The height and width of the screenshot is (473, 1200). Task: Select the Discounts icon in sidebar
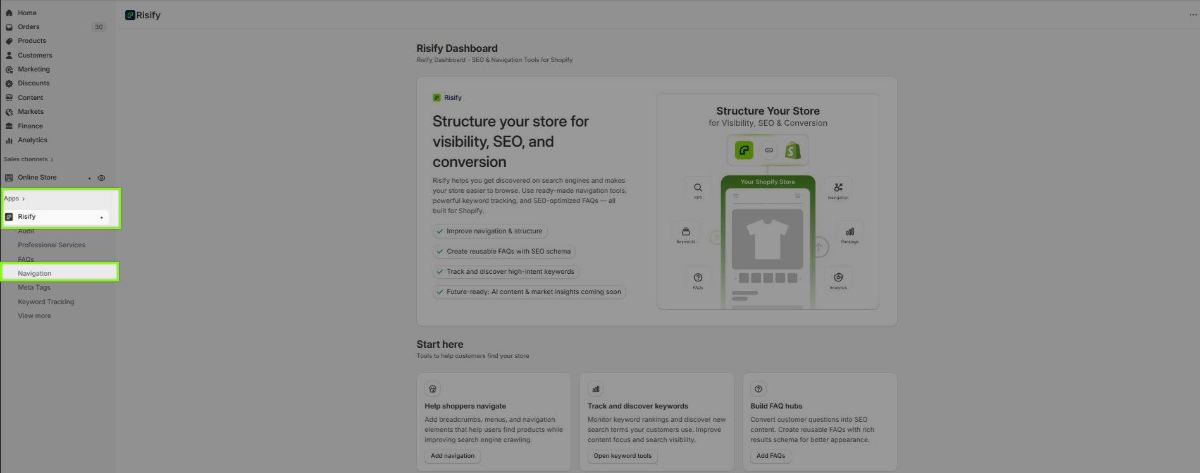(9, 83)
